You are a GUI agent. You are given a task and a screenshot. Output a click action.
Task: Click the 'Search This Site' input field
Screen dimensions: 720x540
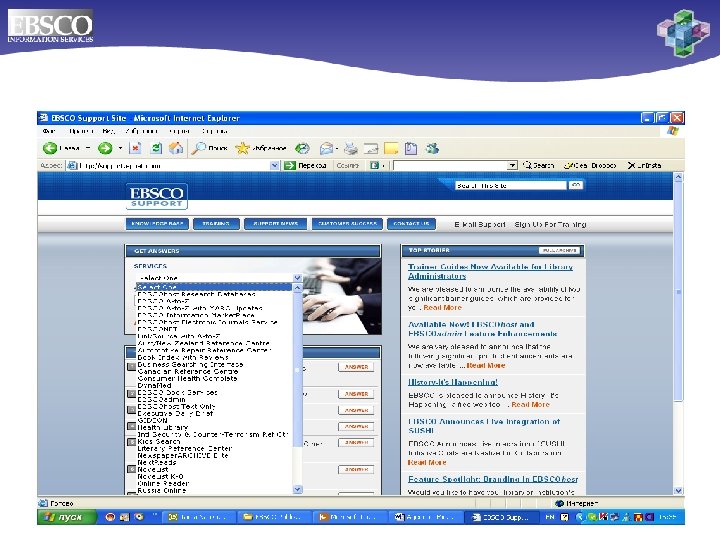[511, 186]
